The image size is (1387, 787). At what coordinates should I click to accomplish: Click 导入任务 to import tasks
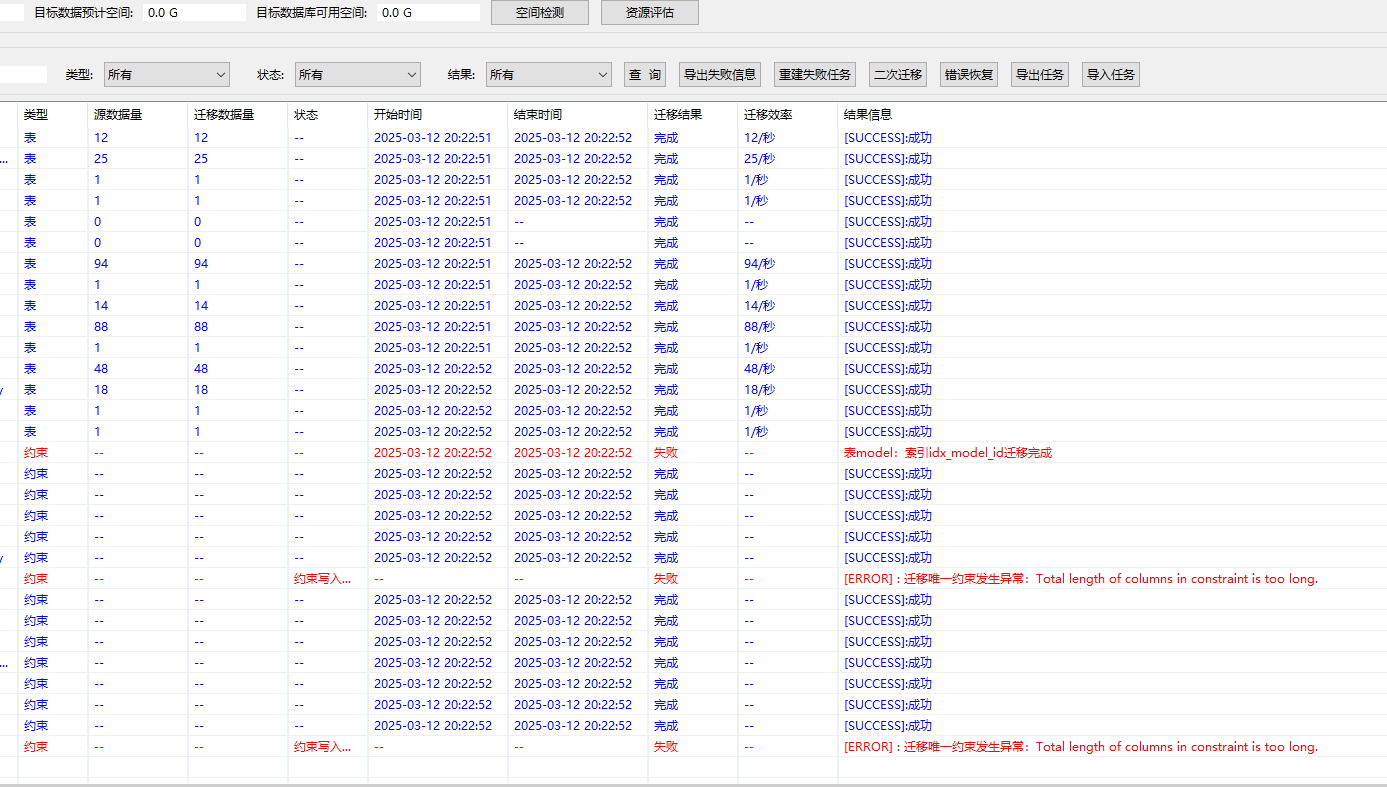1110,74
